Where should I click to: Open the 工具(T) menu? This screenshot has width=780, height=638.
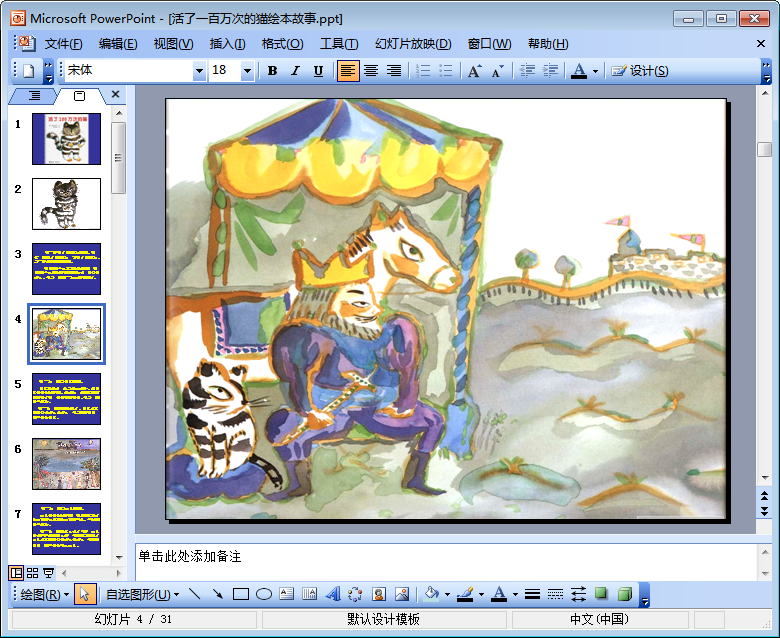click(x=339, y=44)
